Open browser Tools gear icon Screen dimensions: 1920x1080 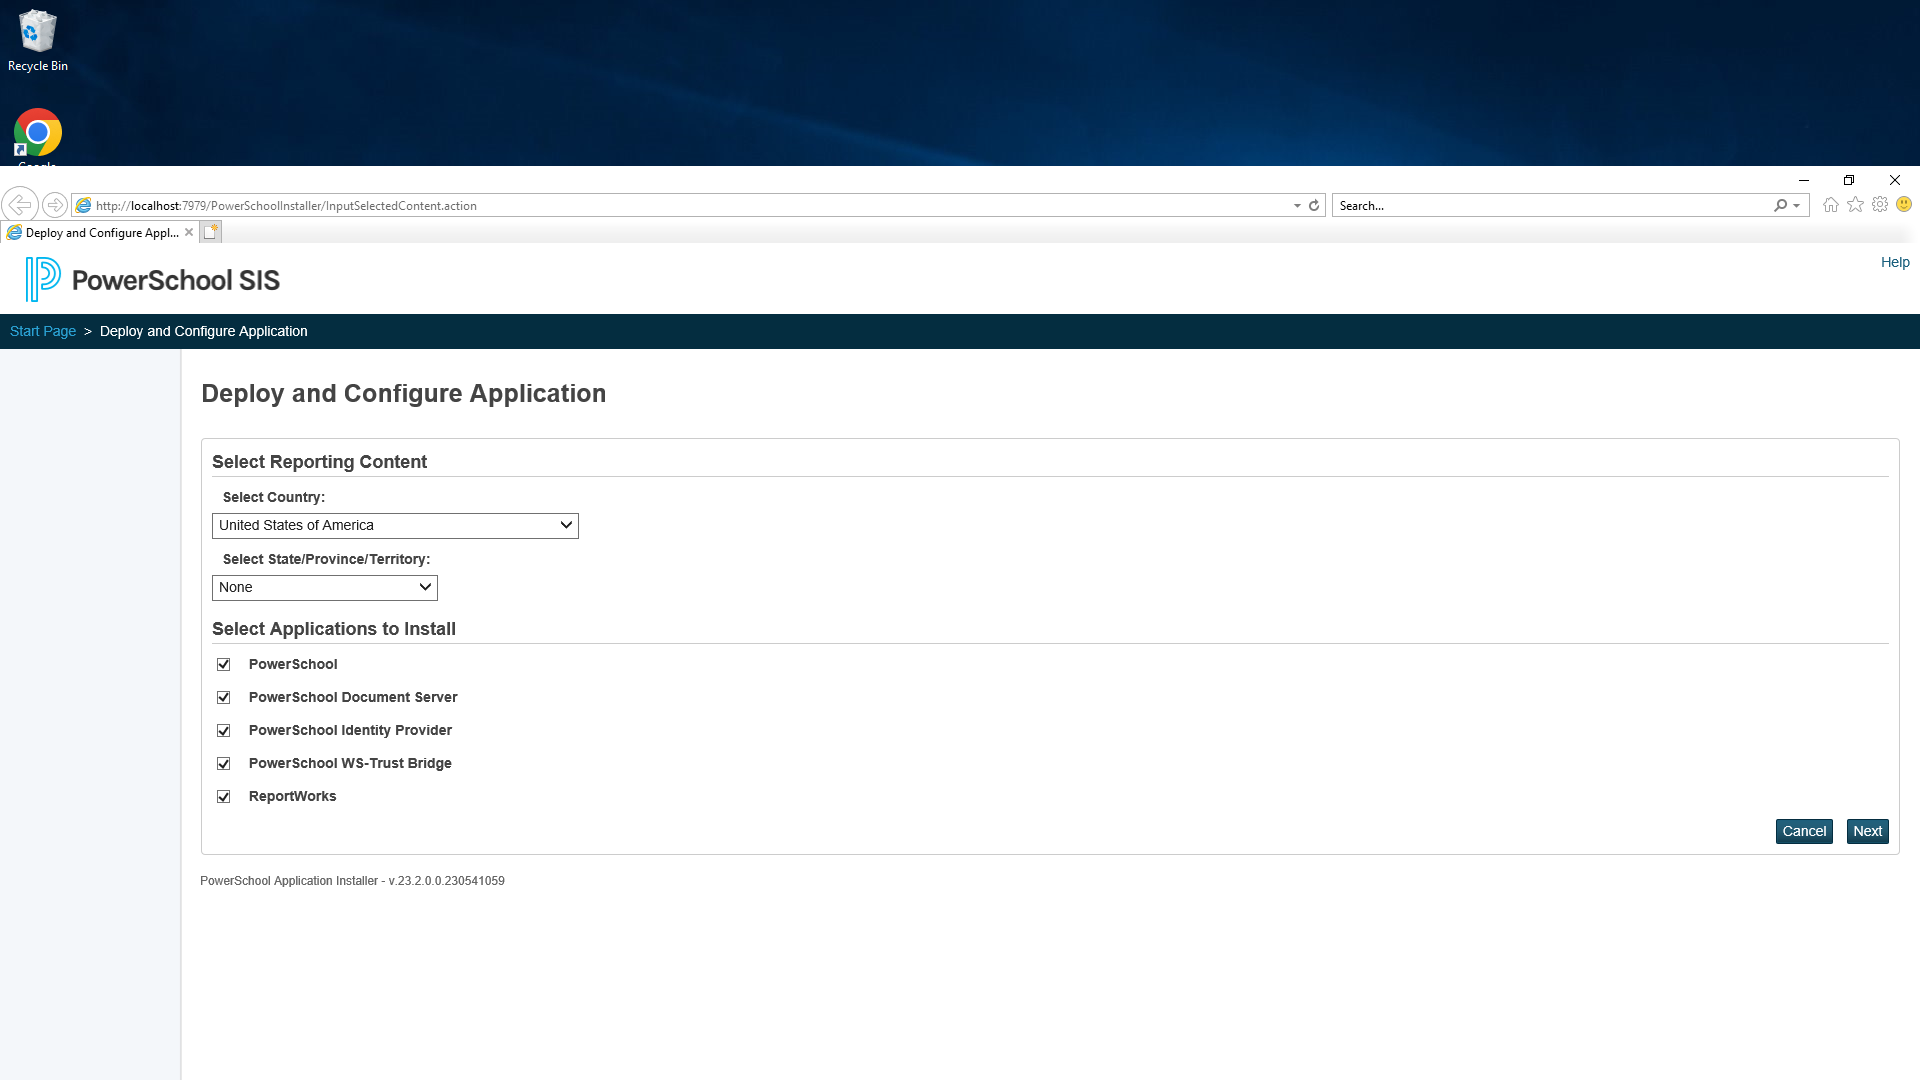pos(1880,205)
